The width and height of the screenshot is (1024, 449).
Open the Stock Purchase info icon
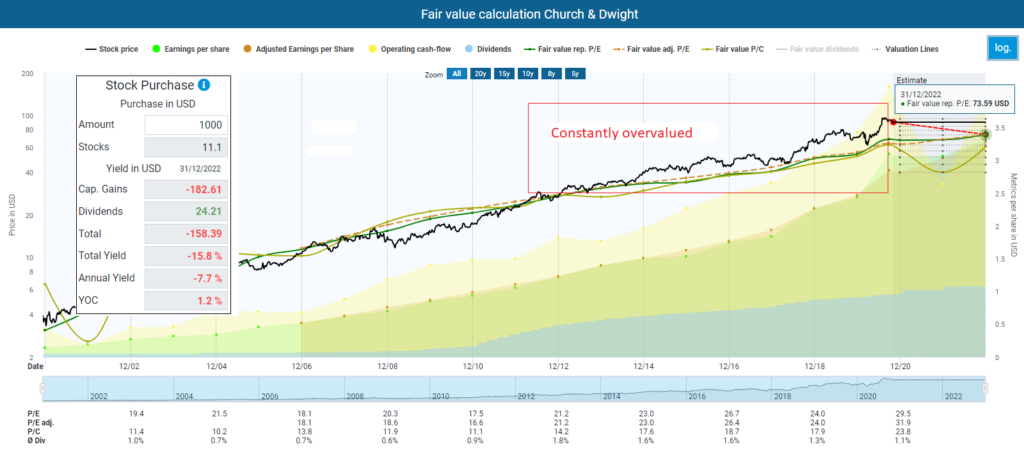204,85
